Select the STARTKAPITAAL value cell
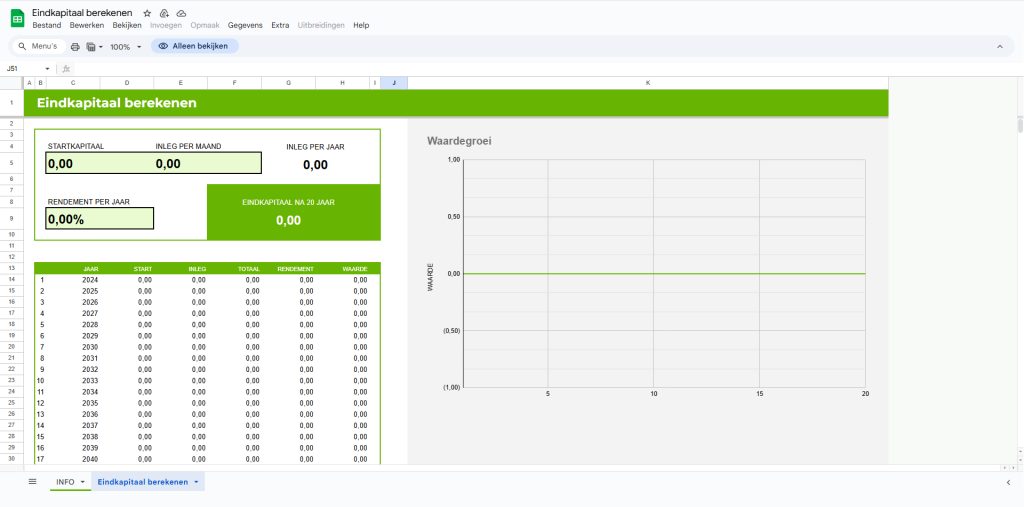The image size is (1024, 507). point(98,163)
